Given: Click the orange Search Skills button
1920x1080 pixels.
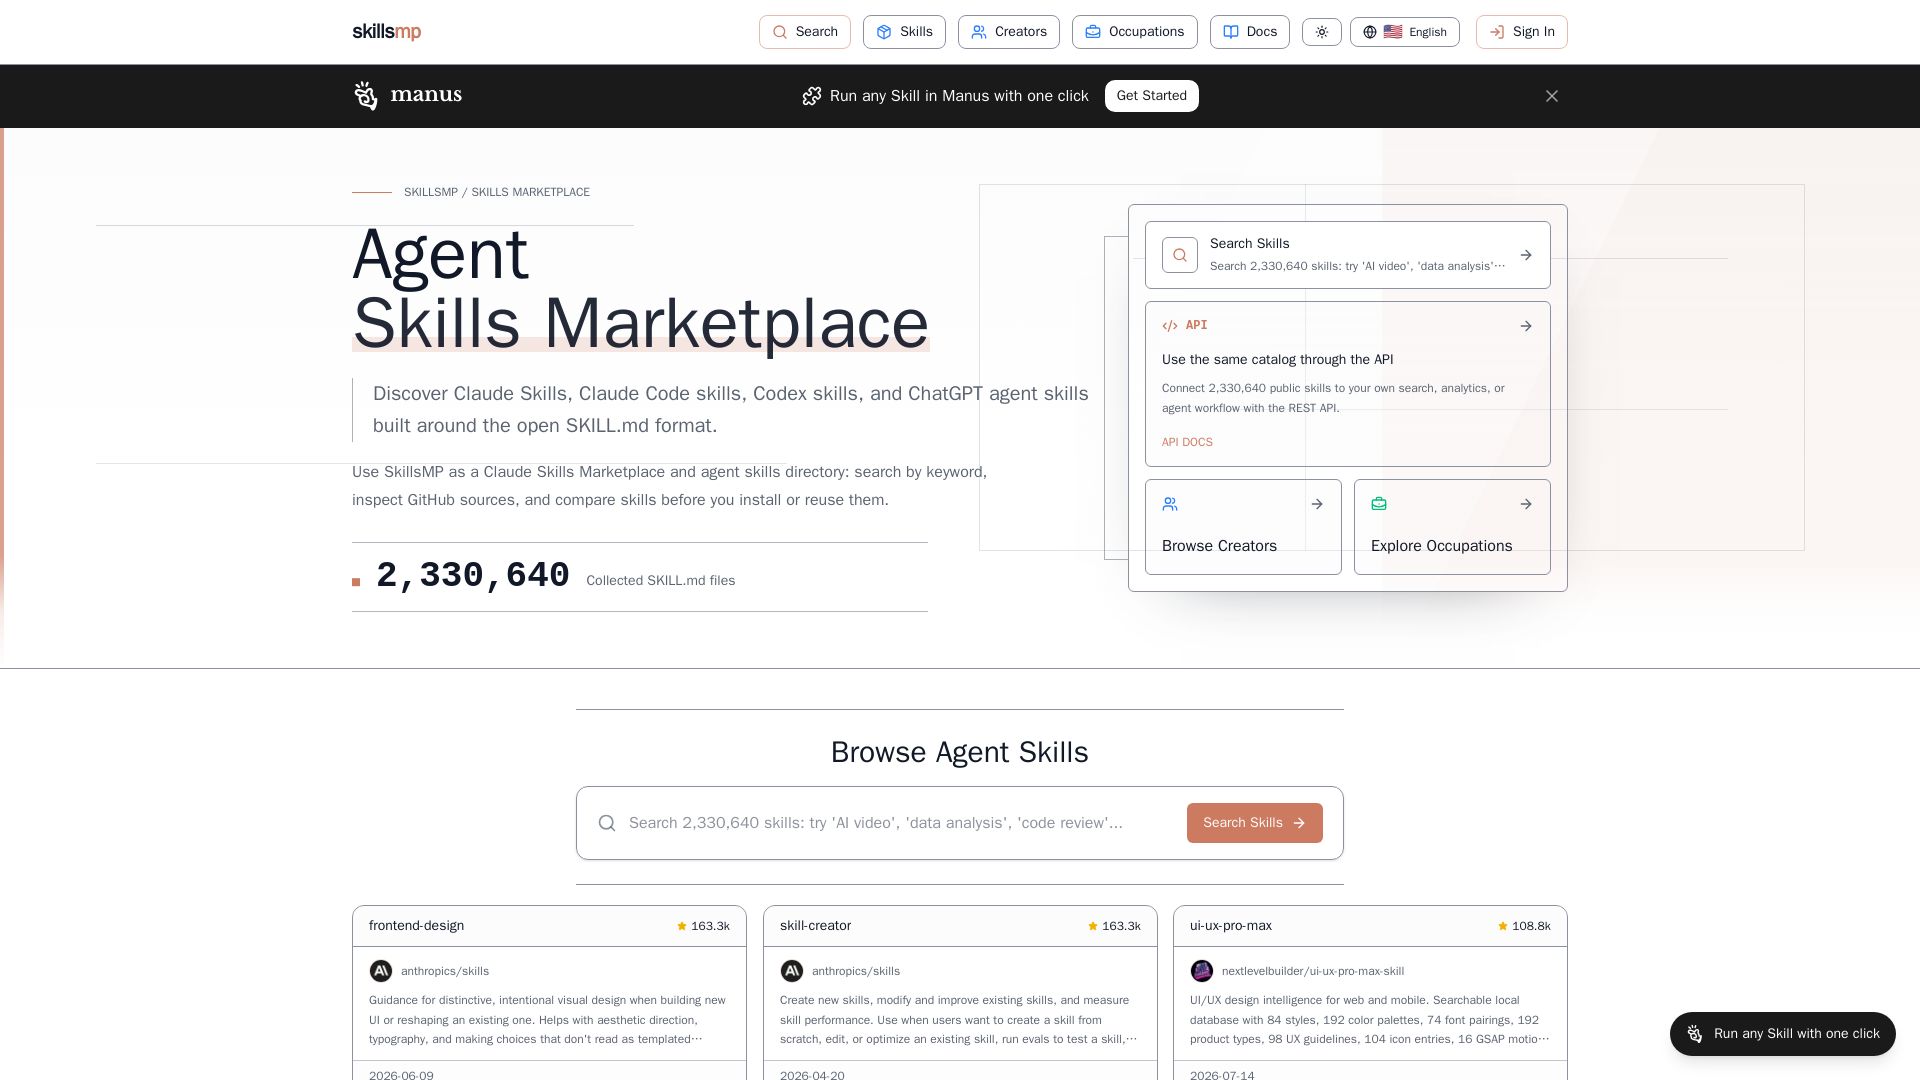Looking at the screenshot, I should (1255, 823).
